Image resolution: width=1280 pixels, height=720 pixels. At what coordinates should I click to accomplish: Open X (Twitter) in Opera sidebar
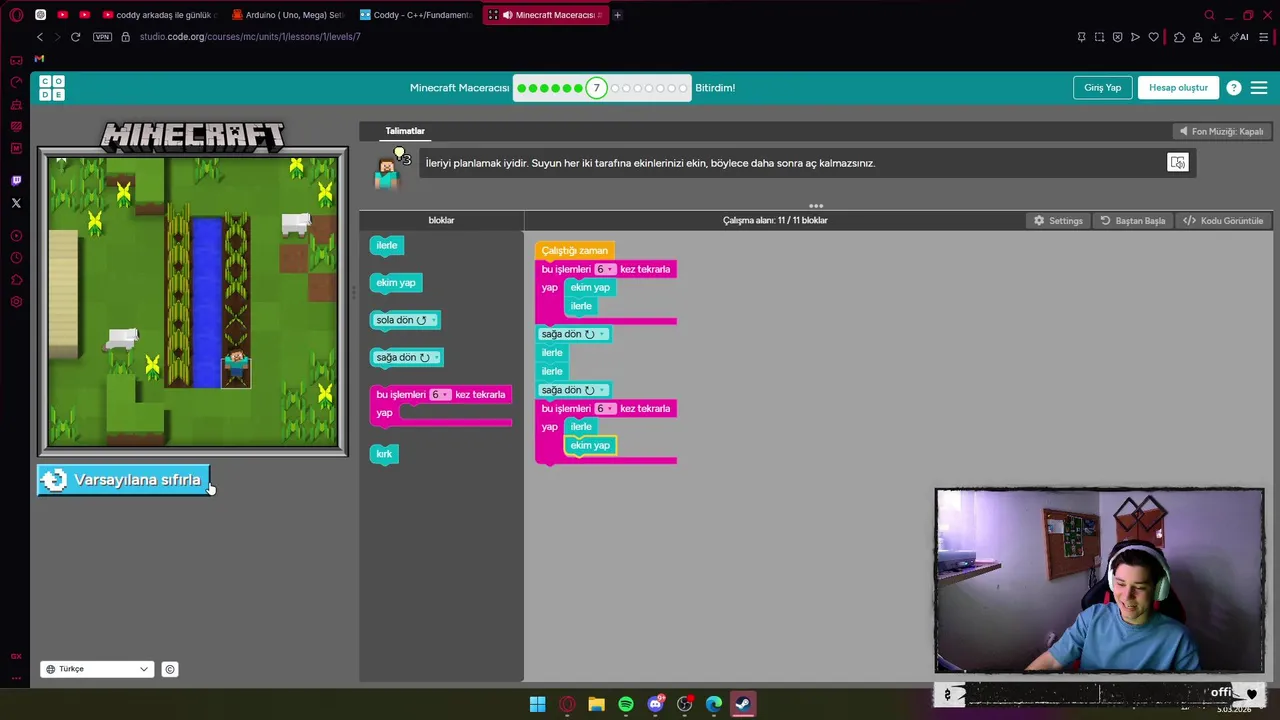point(16,203)
